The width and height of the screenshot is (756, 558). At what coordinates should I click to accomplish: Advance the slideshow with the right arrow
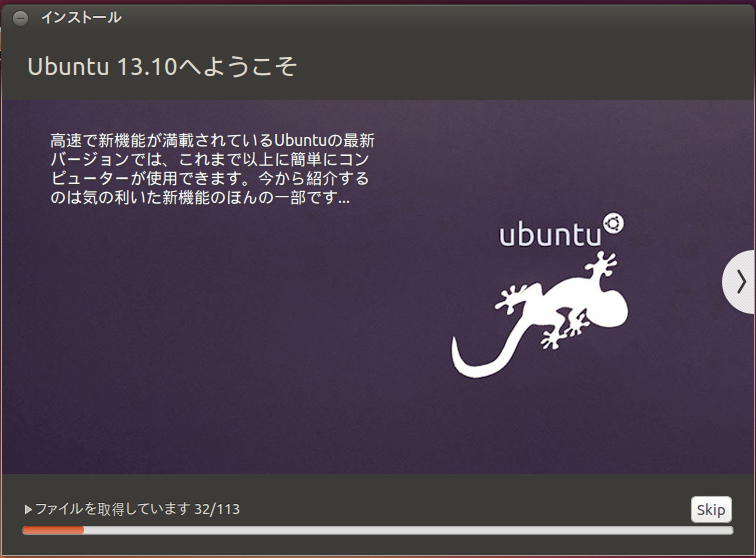point(740,282)
